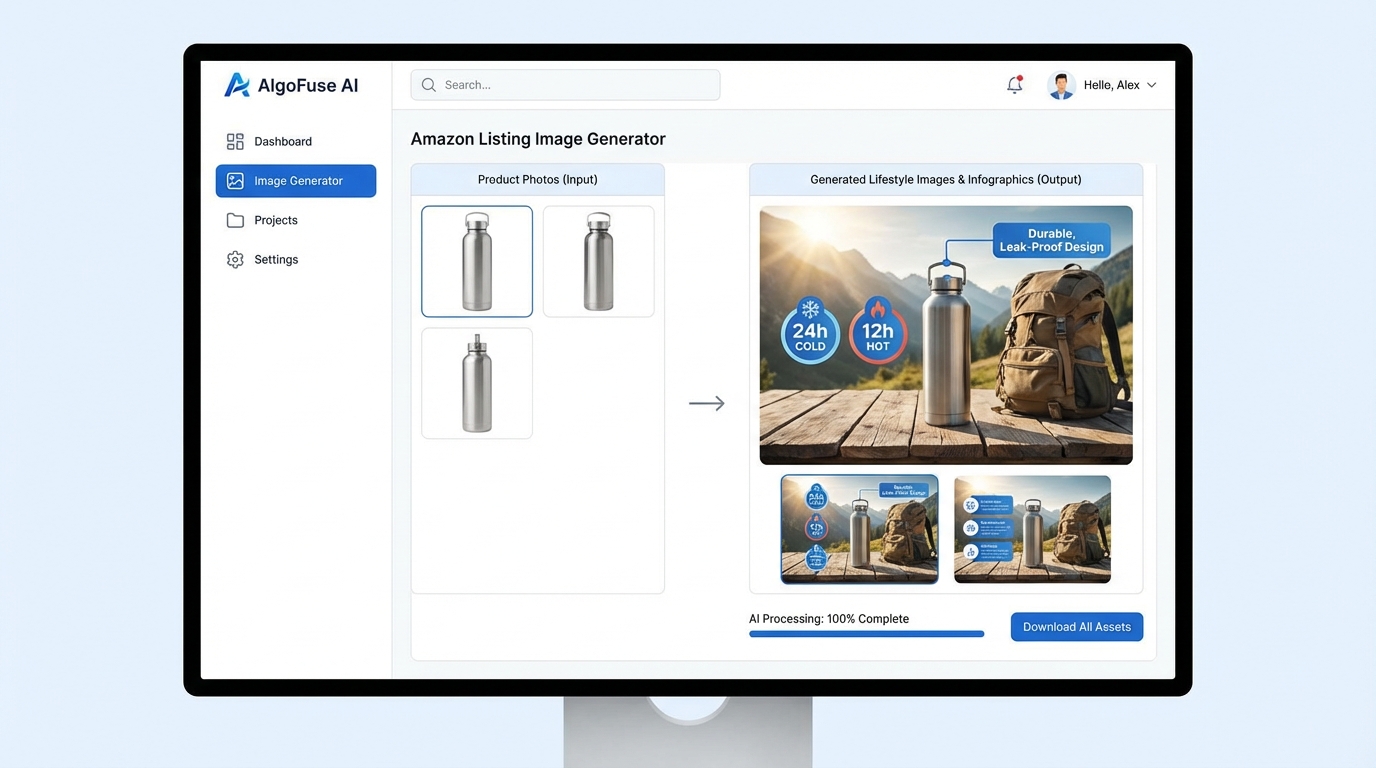The height and width of the screenshot is (768, 1376).
Task: Click the AI Processing progress bar
Action: click(866, 633)
